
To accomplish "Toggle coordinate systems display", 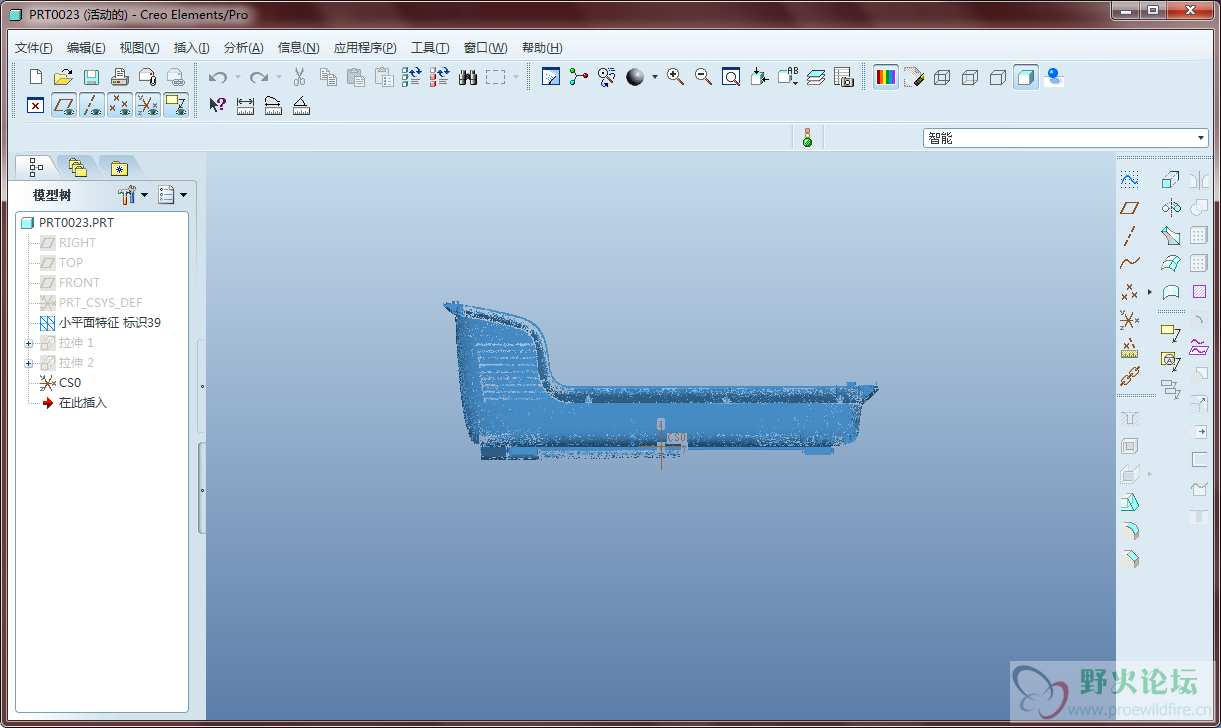I will (148, 105).
